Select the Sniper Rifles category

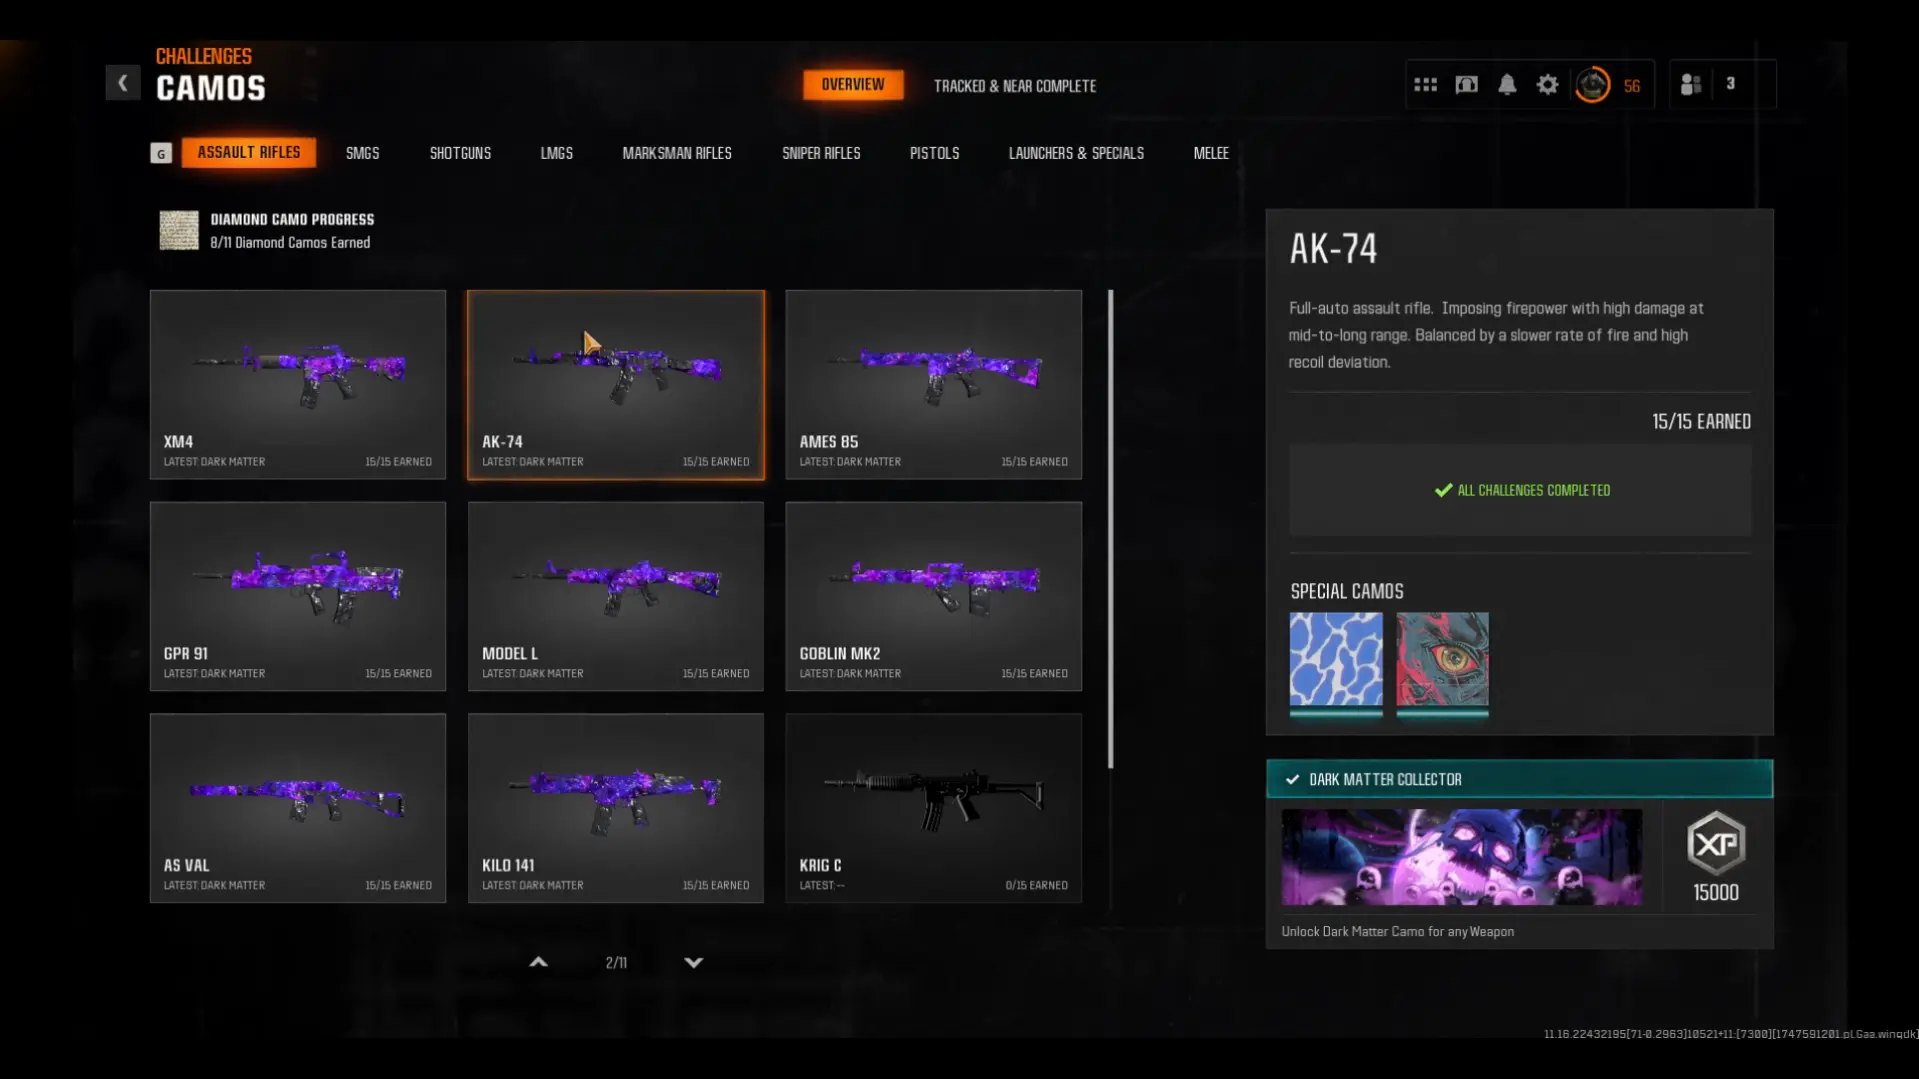pyautogui.click(x=821, y=153)
